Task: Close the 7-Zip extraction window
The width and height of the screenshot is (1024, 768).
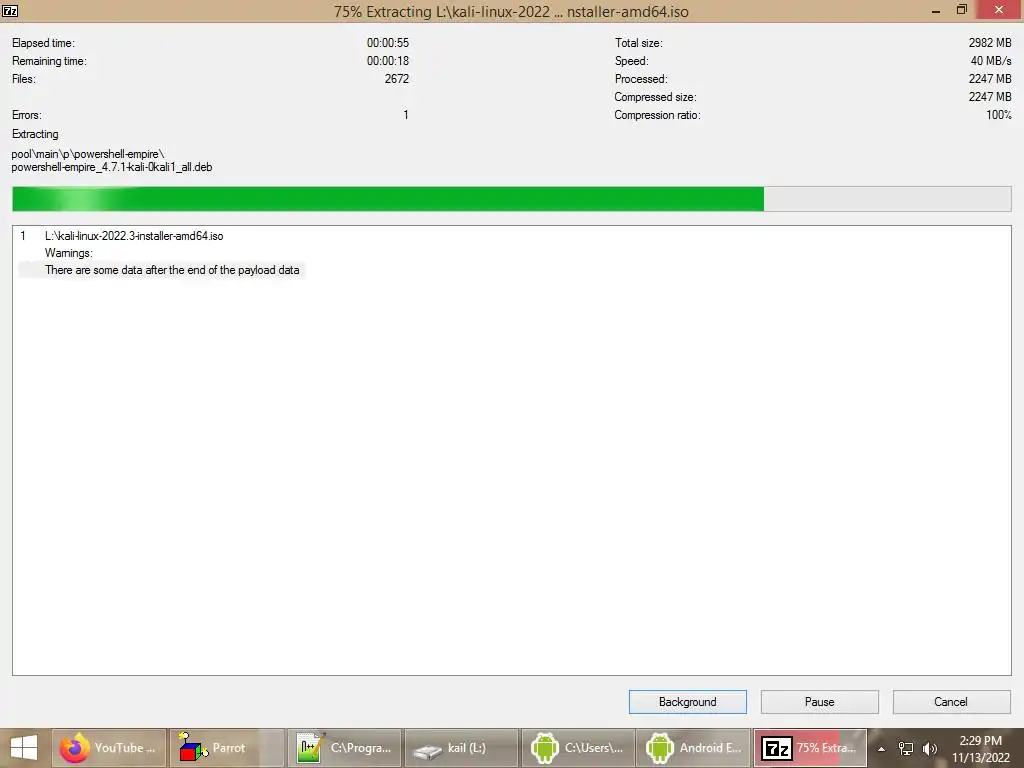Action: 999,10
